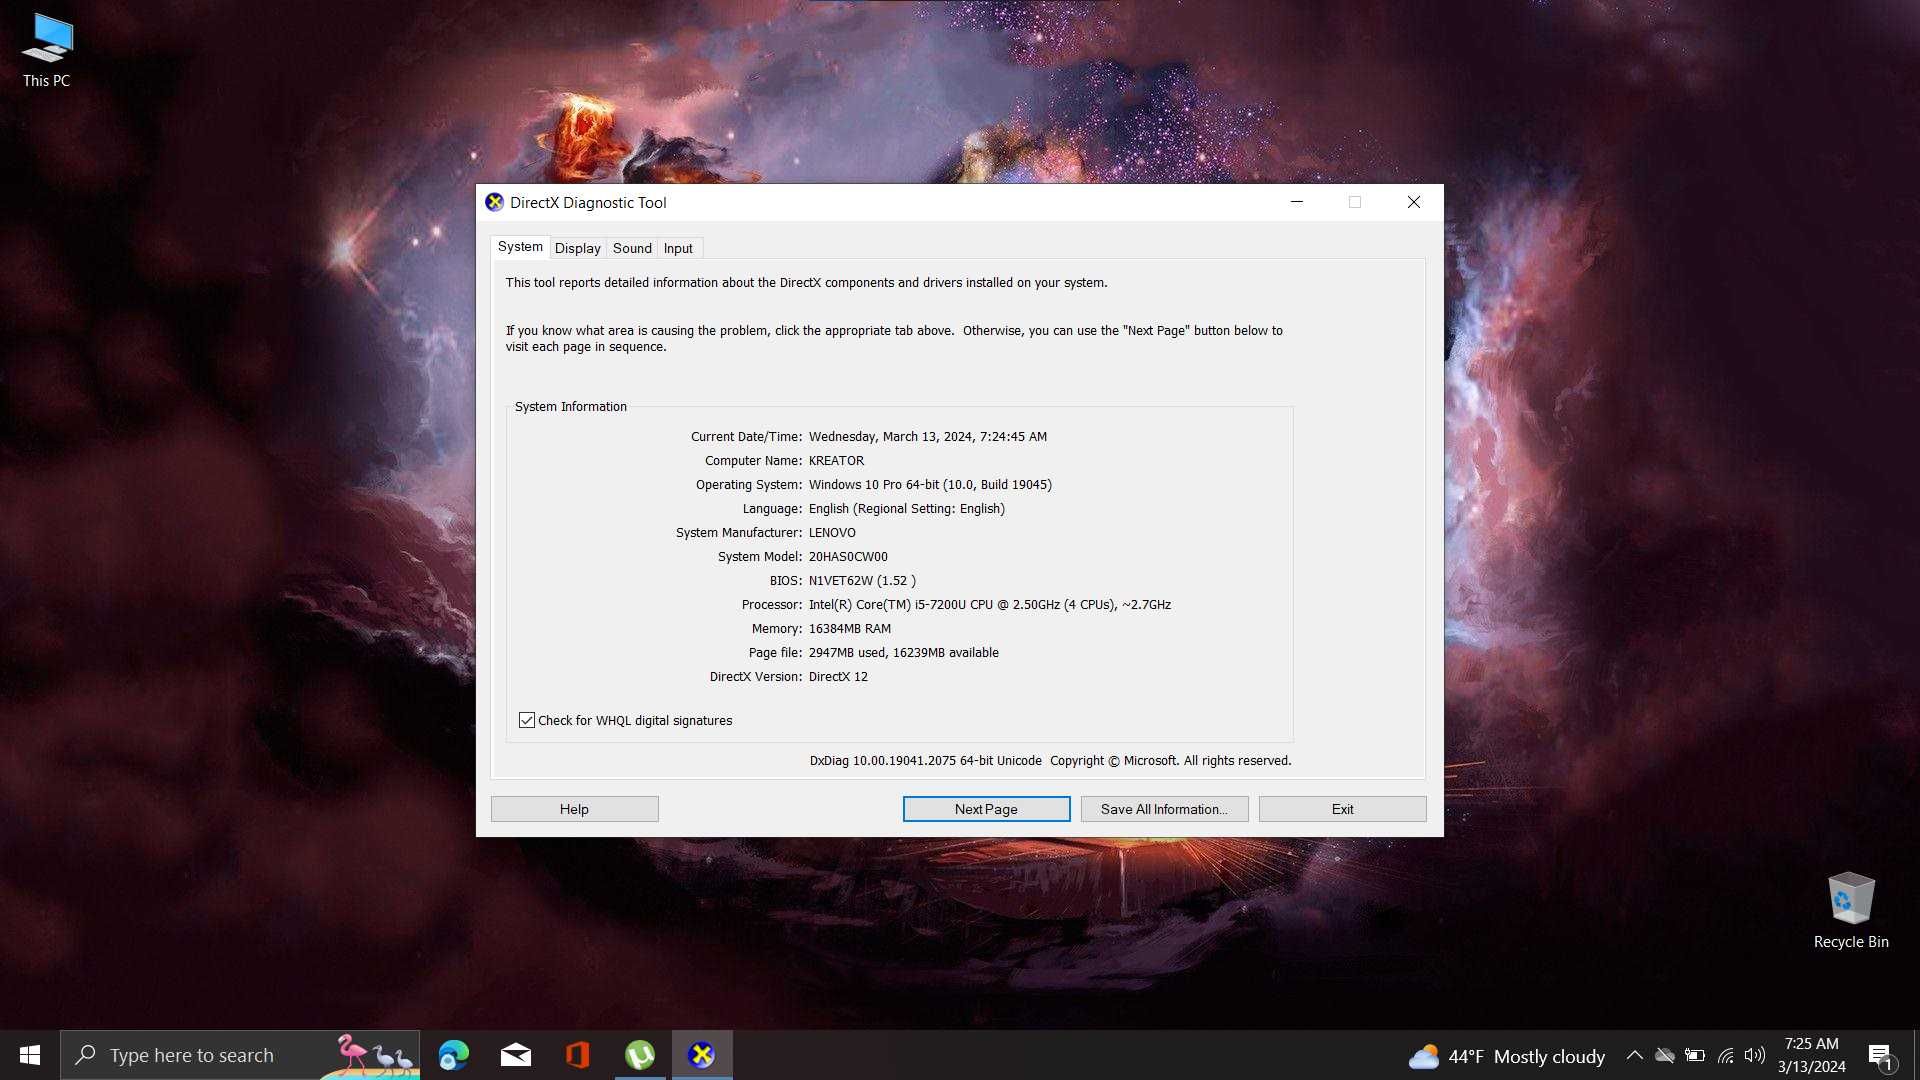The width and height of the screenshot is (1920, 1080).
Task: Switch to the Sound tab
Action: point(632,248)
